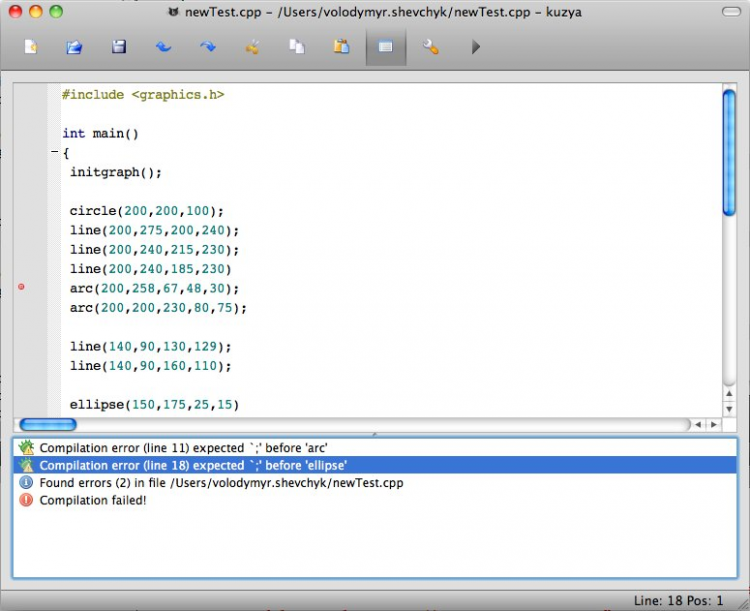Screen dimensions: 750x611
Task: Click the vertical scrollbar thumb in editor
Action: 729,150
